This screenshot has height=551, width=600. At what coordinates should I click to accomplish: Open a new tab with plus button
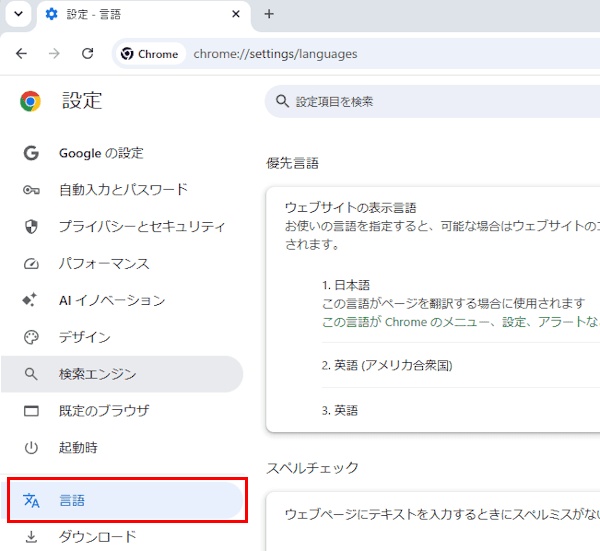269,14
